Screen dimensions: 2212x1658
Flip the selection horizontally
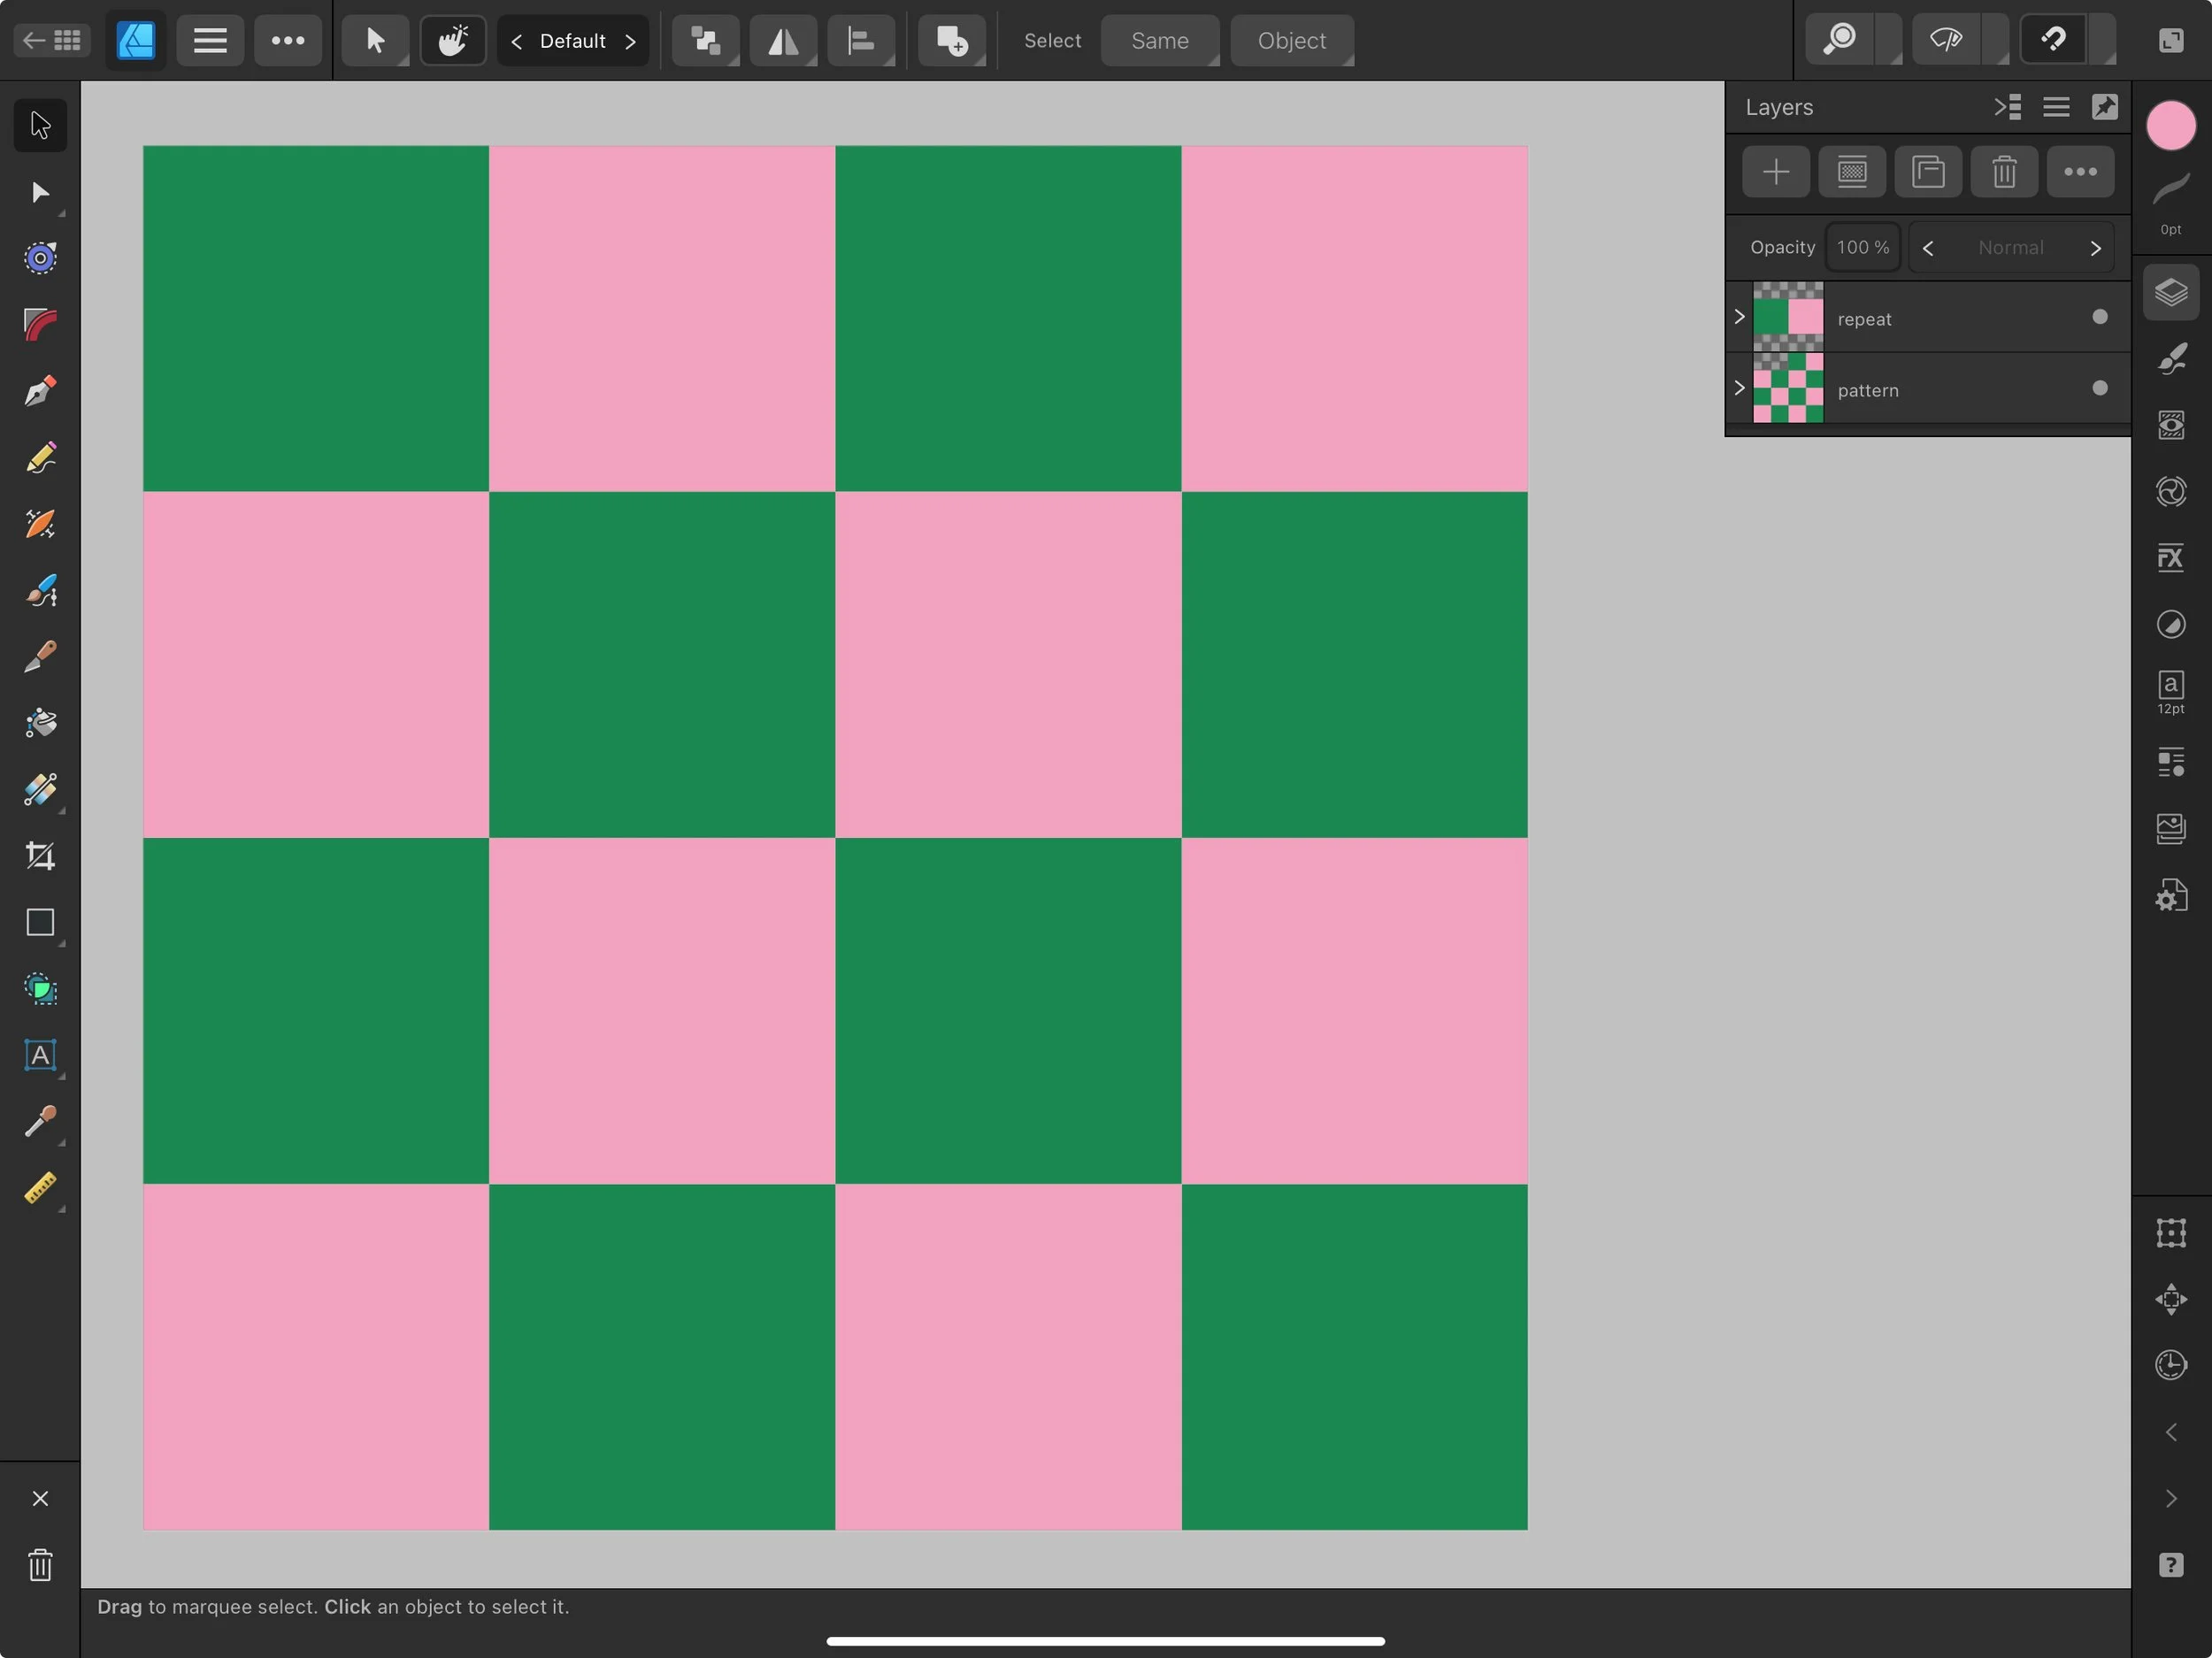(x=783, y=41)
